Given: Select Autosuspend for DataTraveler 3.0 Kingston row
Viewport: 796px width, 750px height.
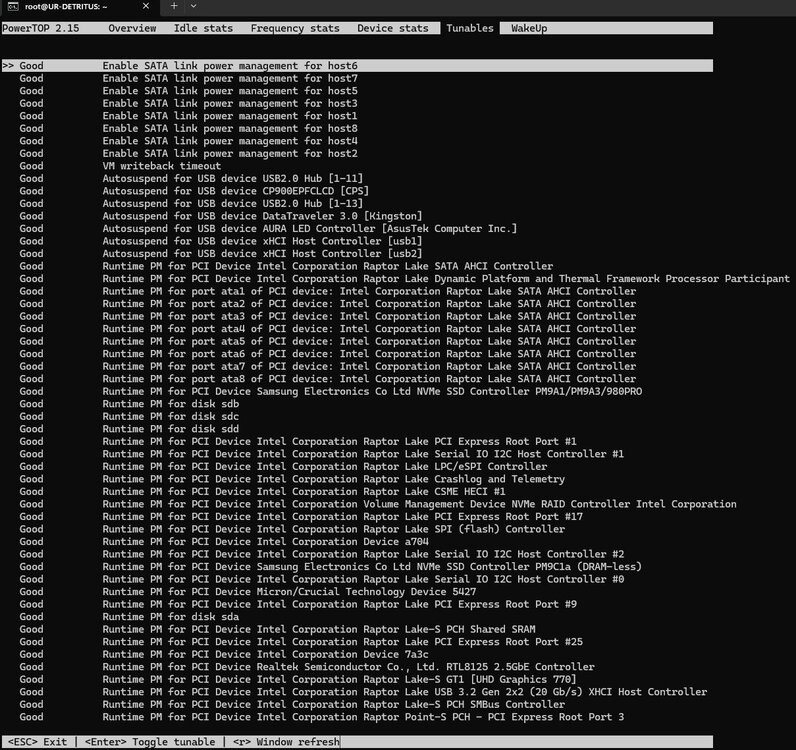Looking at the screenshot, I should coord(221,216).
